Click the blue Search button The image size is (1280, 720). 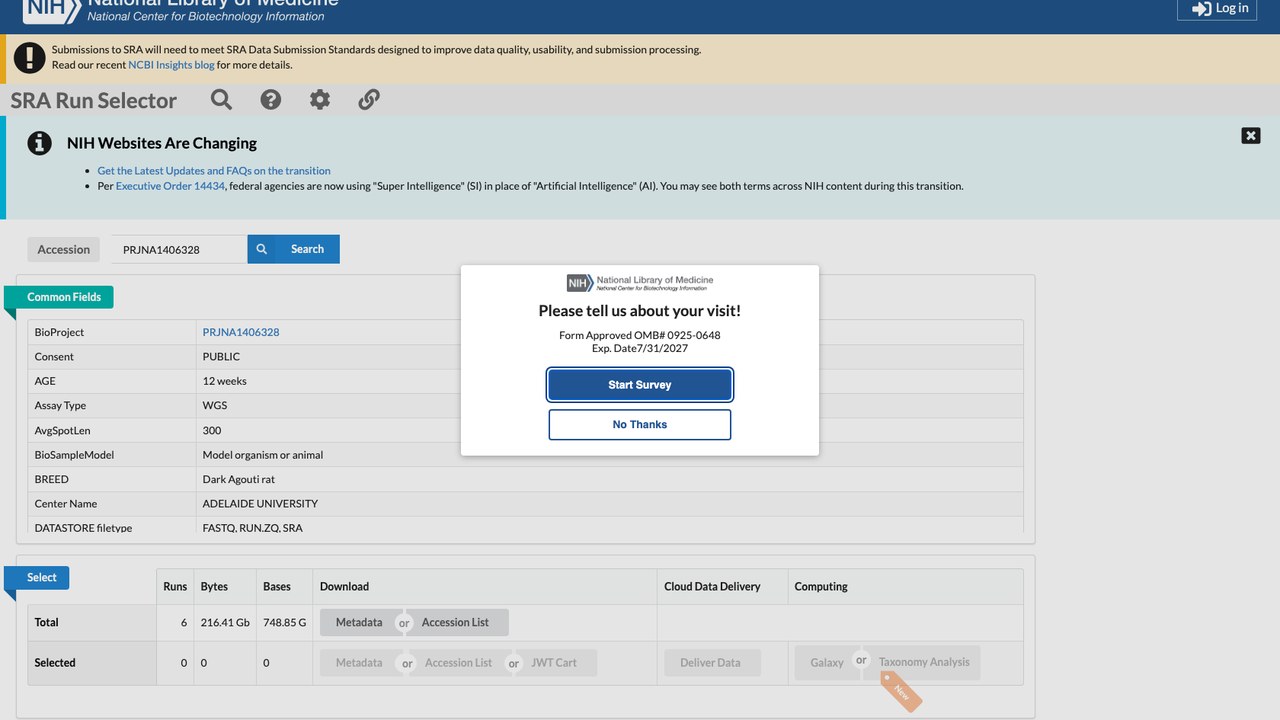tap(294, 249)
